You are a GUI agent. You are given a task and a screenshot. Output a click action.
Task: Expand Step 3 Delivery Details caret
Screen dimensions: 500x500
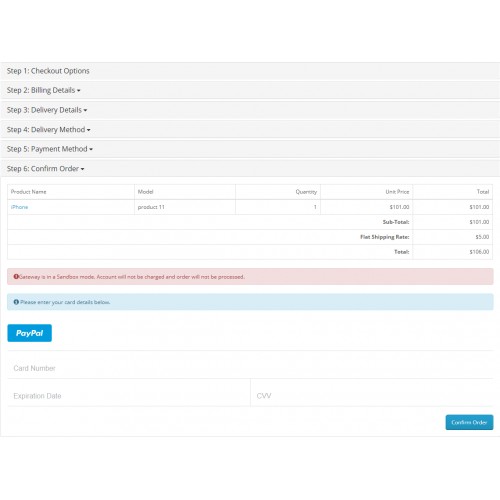click(x=85, y=110)
